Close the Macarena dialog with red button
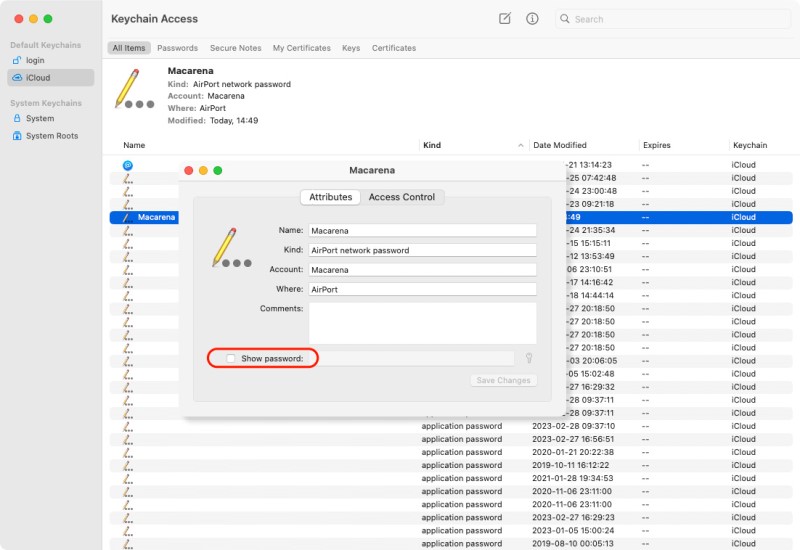 (188, 170)
